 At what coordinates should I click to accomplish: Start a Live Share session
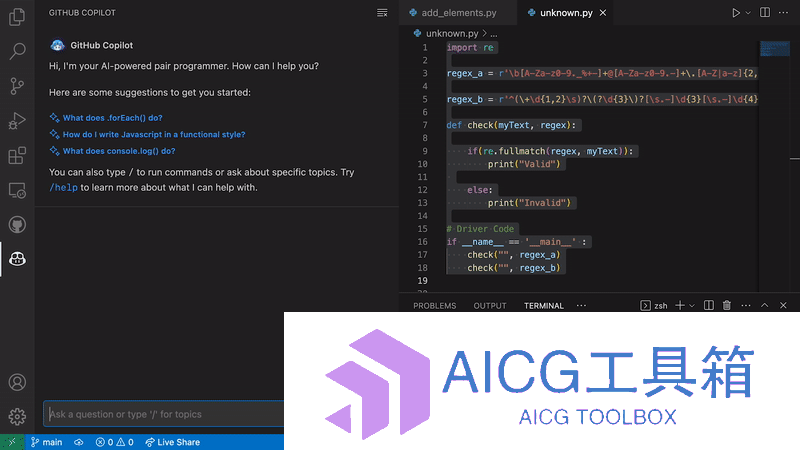click(x=172, y=442)
